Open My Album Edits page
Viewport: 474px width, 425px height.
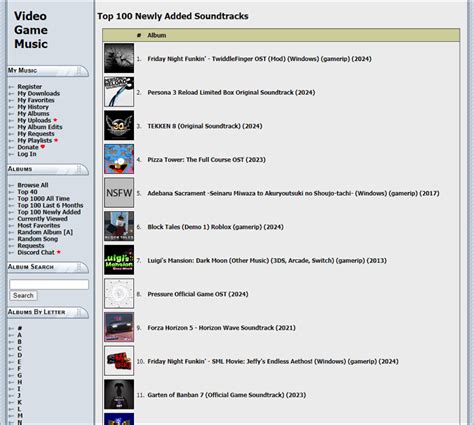click(x=40, y=127)
